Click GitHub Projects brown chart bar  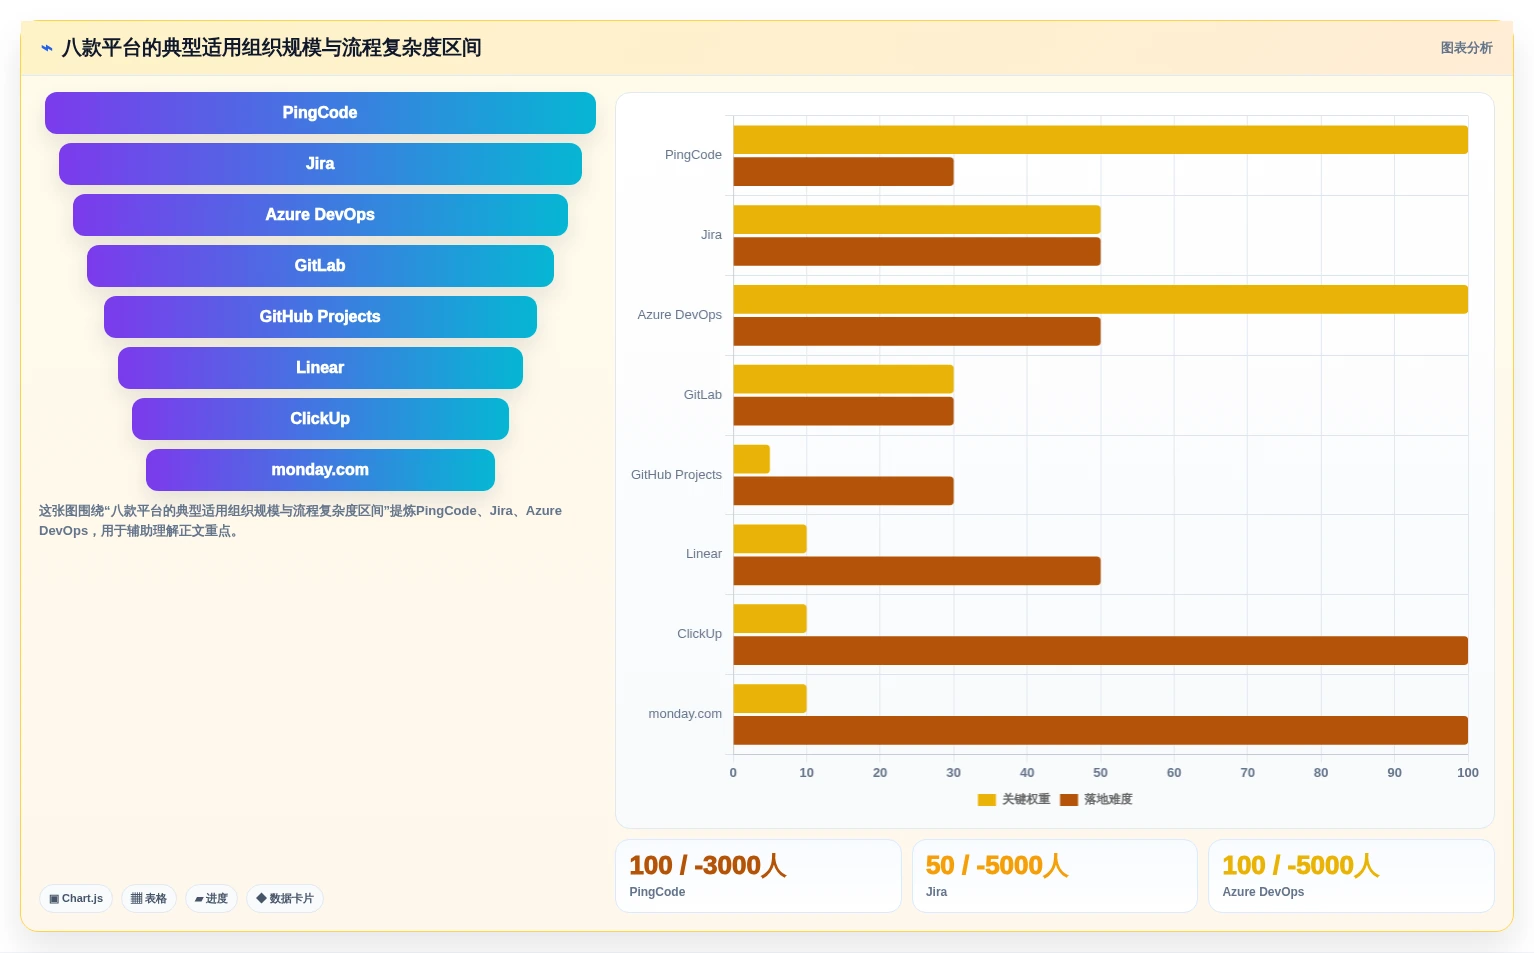(843, 491)
